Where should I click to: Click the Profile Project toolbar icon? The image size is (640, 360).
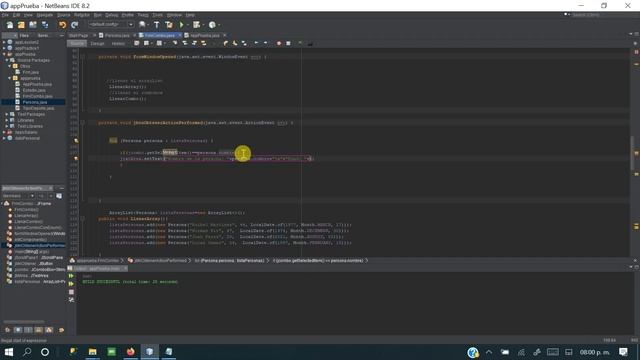[212, 25]
